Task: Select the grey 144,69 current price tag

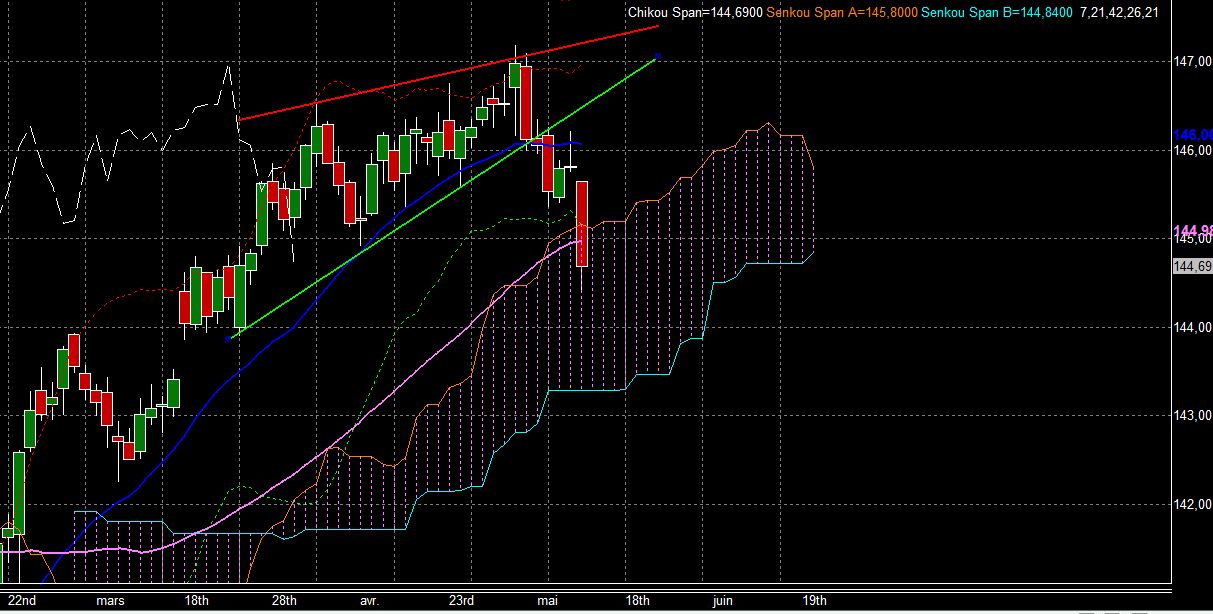Action: coord(1192,266)
